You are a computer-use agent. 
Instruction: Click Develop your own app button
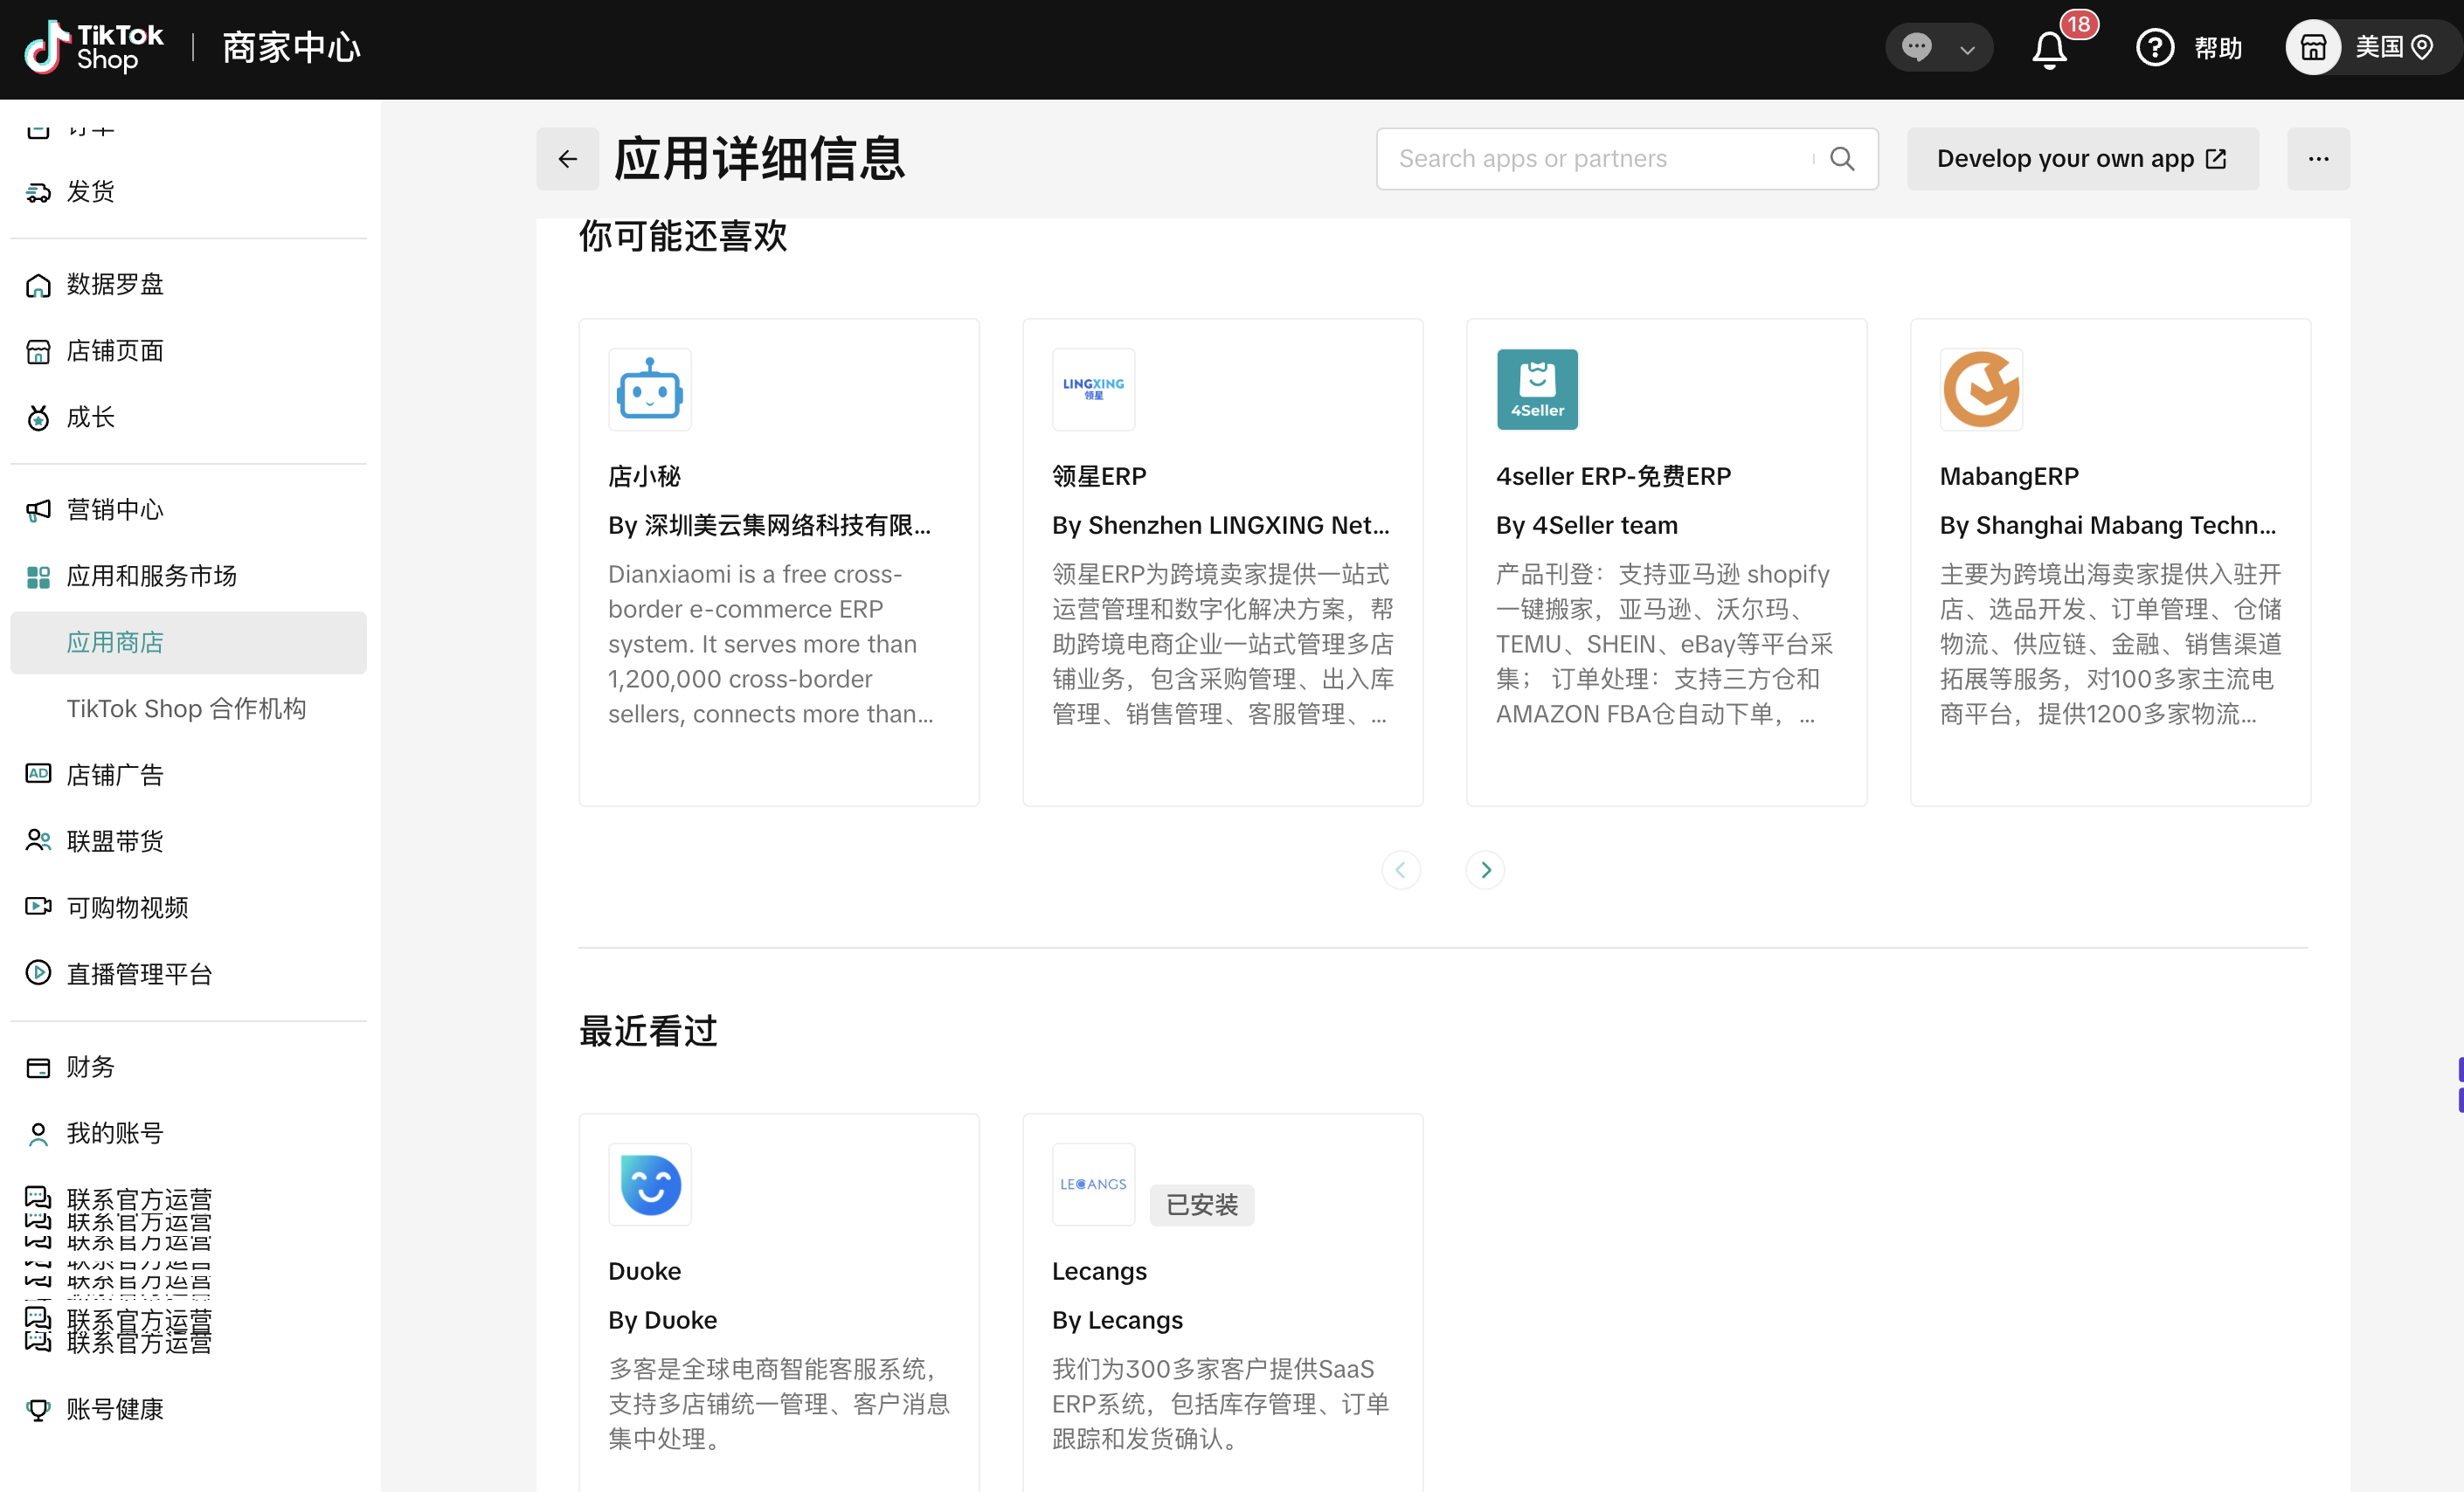coord(2081,158)
